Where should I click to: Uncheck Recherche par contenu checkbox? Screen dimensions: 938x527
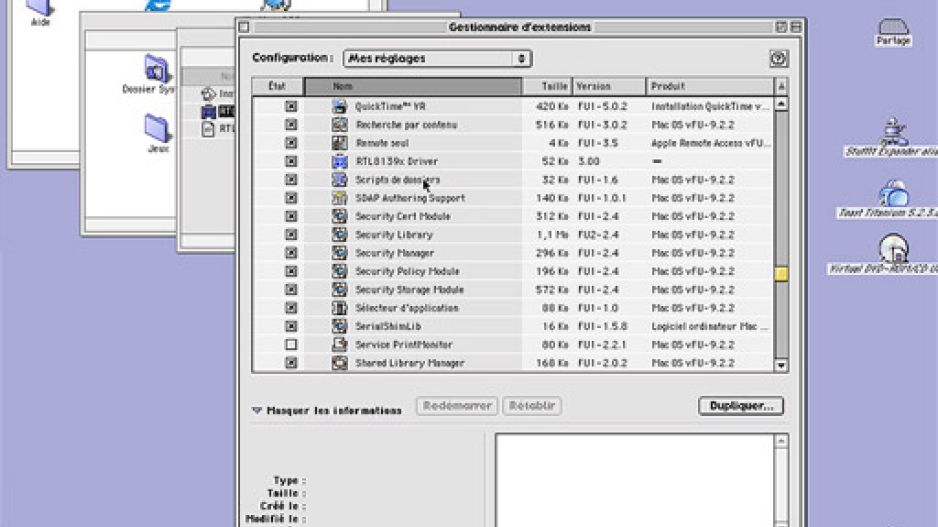(x=291, y=124)
